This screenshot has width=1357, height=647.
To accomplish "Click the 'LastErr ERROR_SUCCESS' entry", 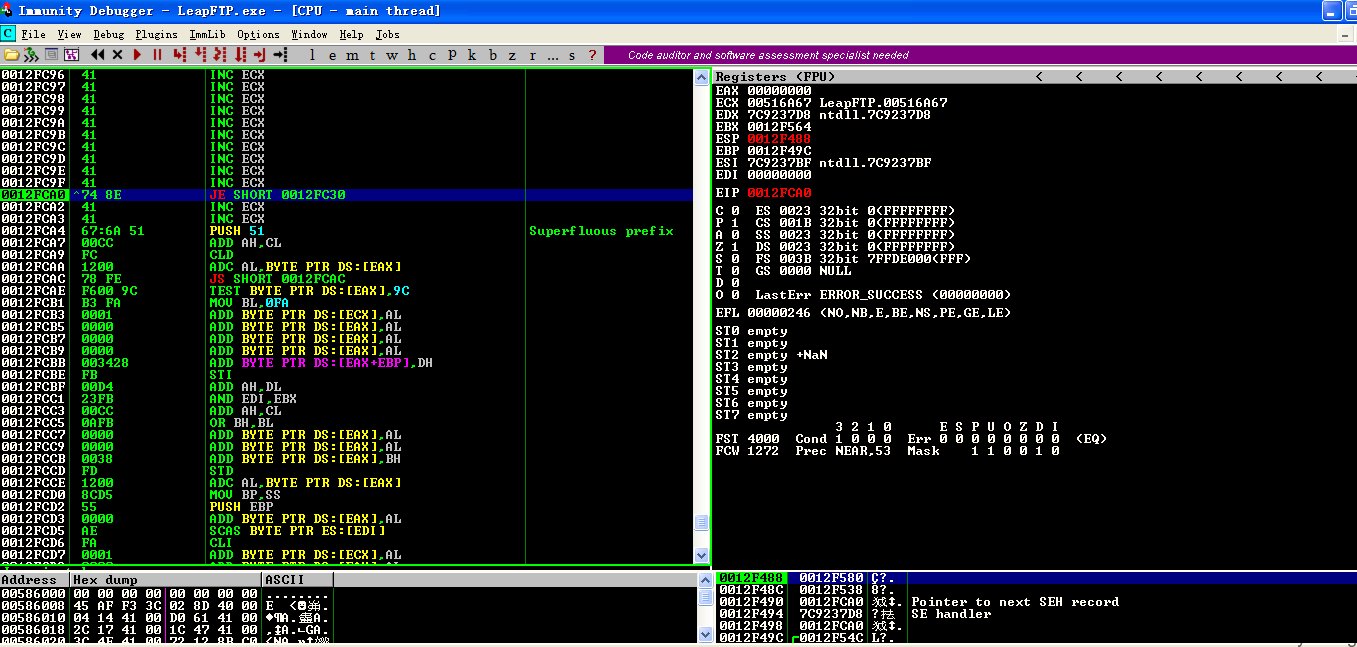I will pos(883,295).
